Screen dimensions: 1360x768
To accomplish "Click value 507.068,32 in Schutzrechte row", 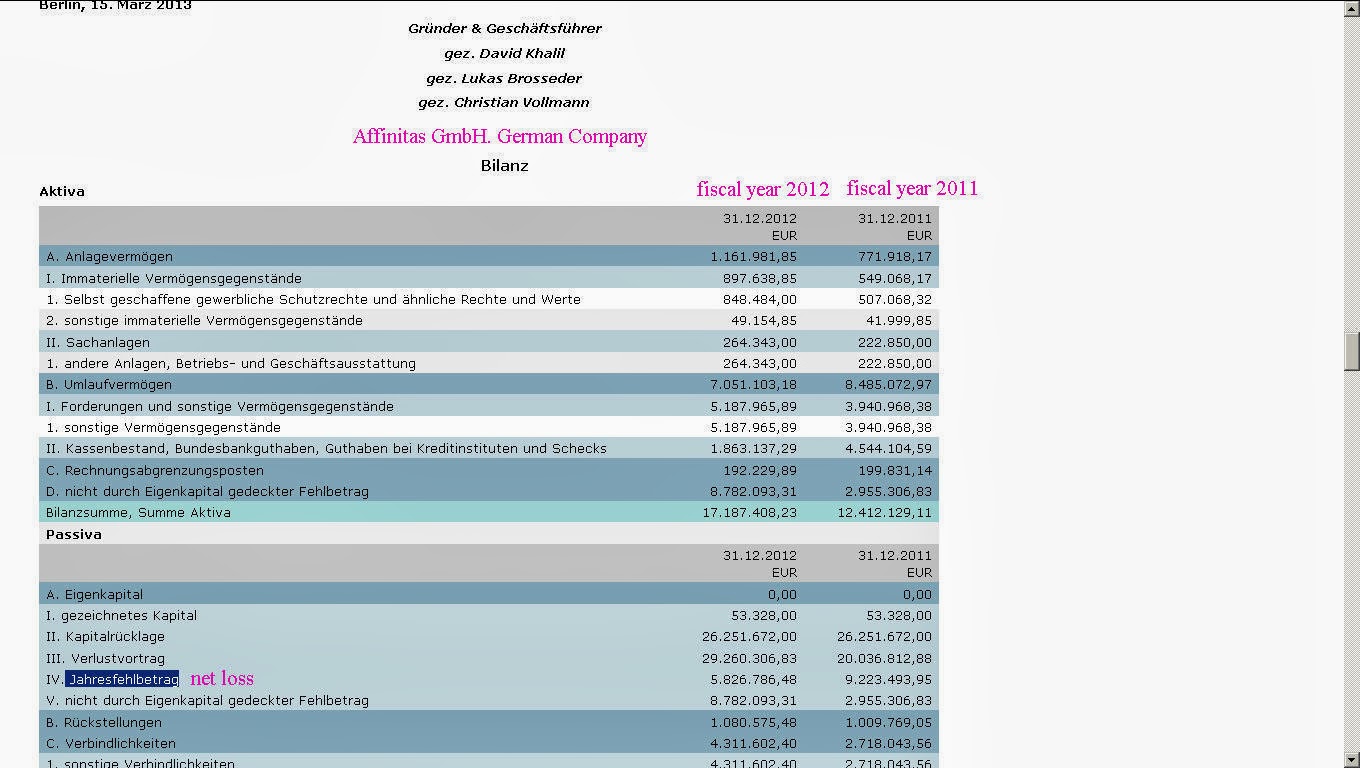I will coord(895,299).
